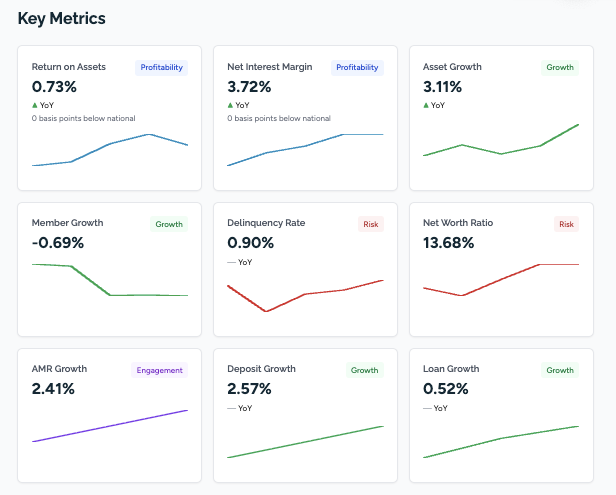Click the YoY dash indicator under Loan Growth
The height and width of the screenshot is (495, 616).
pyautogui.click(x=428, y=408)
